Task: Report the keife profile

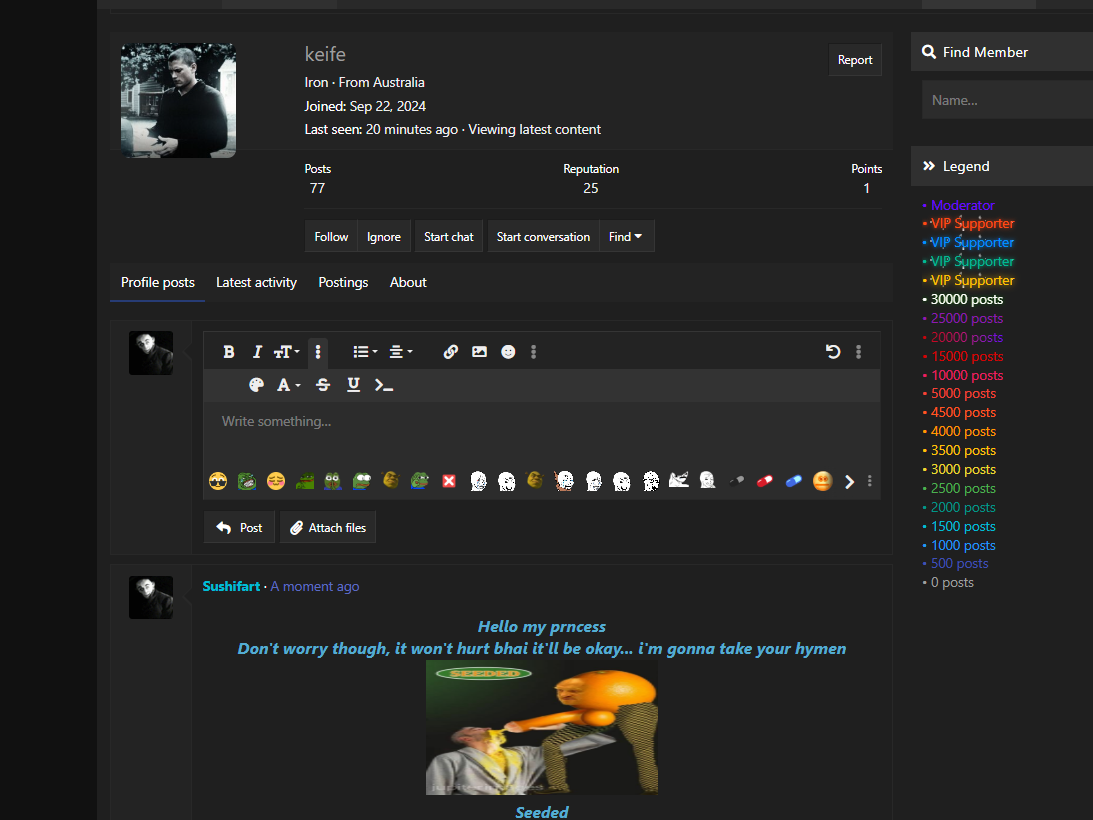Action: tap(855, 60)
